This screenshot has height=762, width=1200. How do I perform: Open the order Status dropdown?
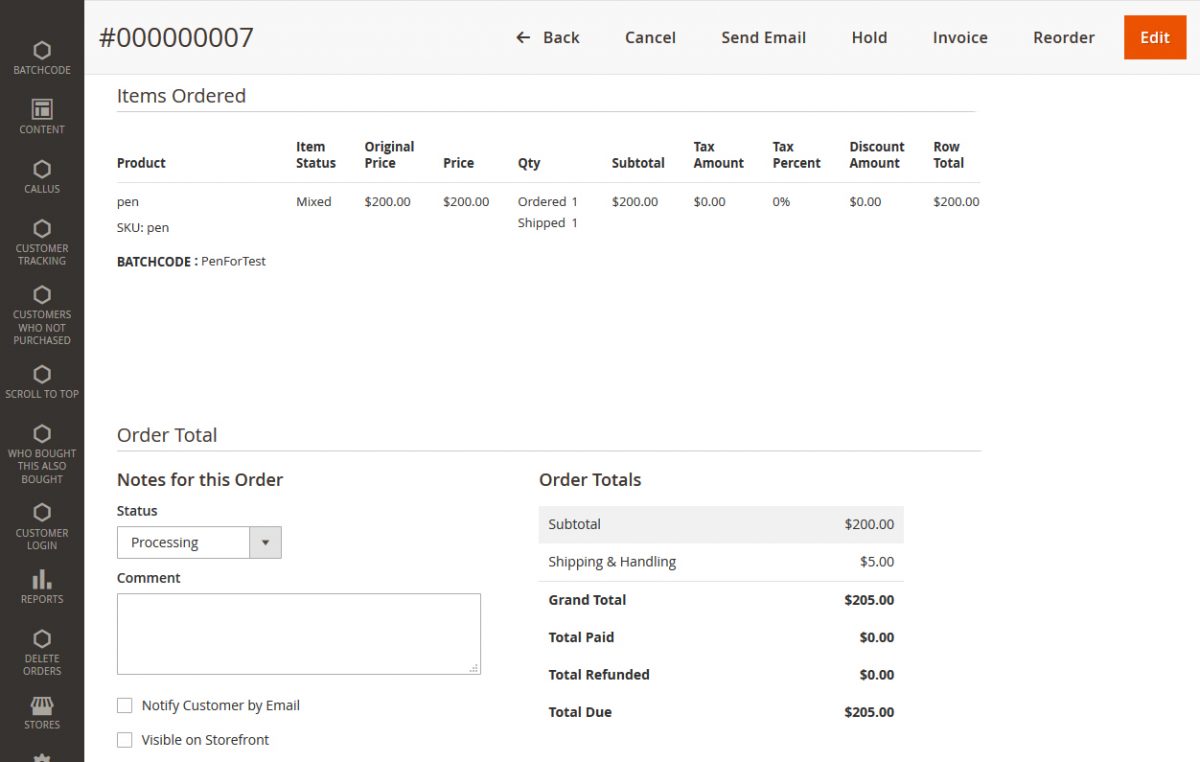coord(267,542)
